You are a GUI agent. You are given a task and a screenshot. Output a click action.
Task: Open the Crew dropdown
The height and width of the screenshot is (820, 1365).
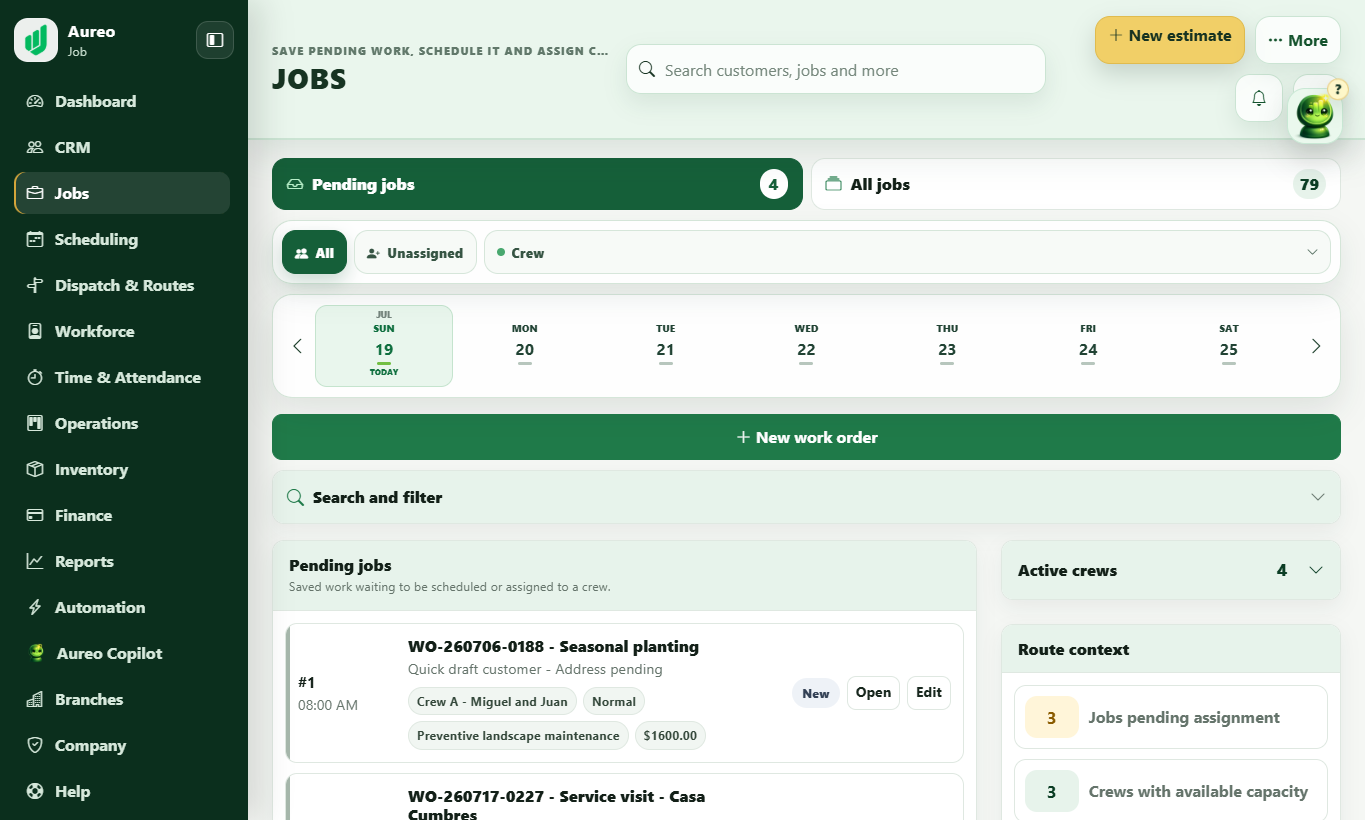point(907,252)
